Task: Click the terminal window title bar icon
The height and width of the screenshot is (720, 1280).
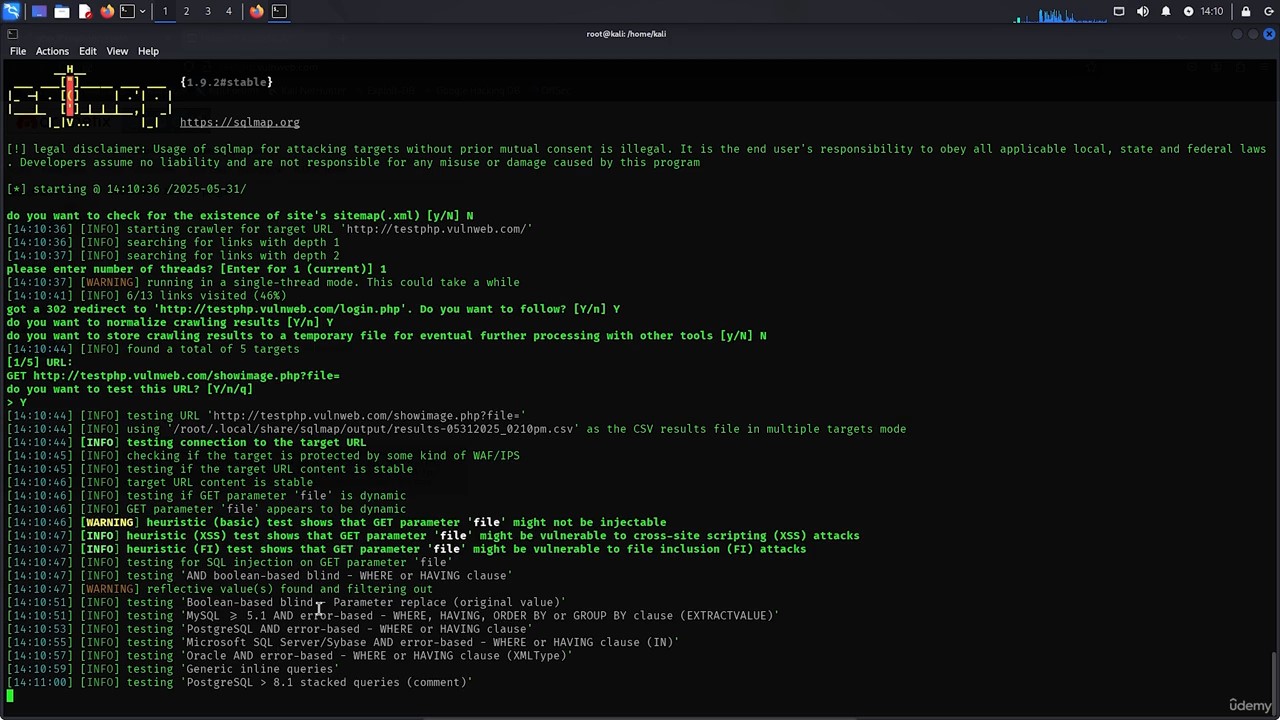Action: pyautogui.click(x=11, y=34)
